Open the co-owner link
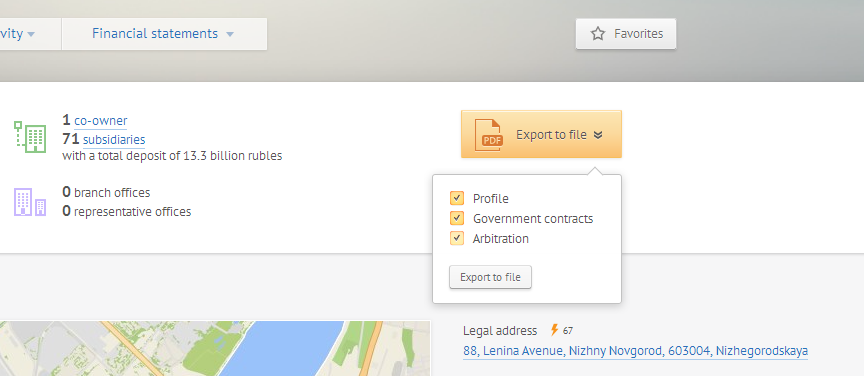Viewport: 864px width, 376px height. (100, 121)
